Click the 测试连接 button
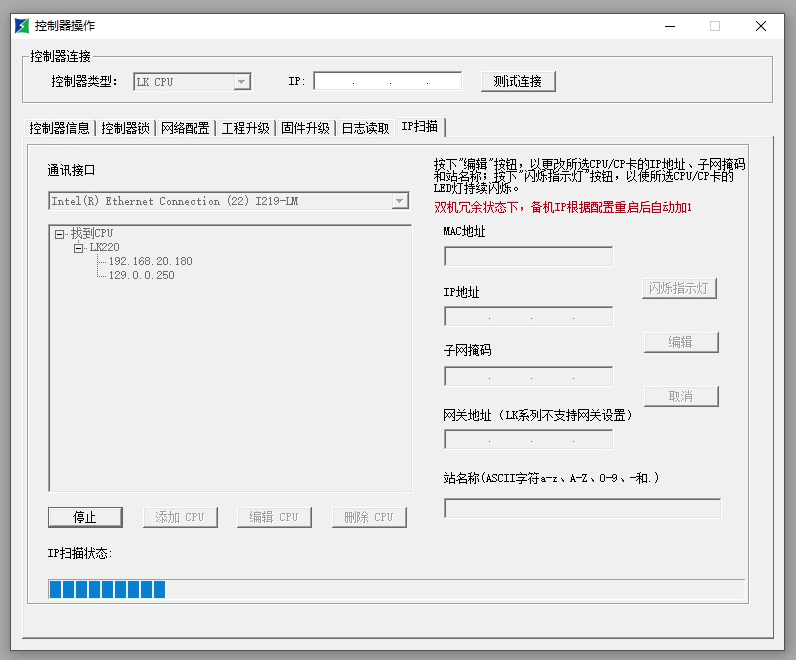796x660 pixels. [518, 81]
